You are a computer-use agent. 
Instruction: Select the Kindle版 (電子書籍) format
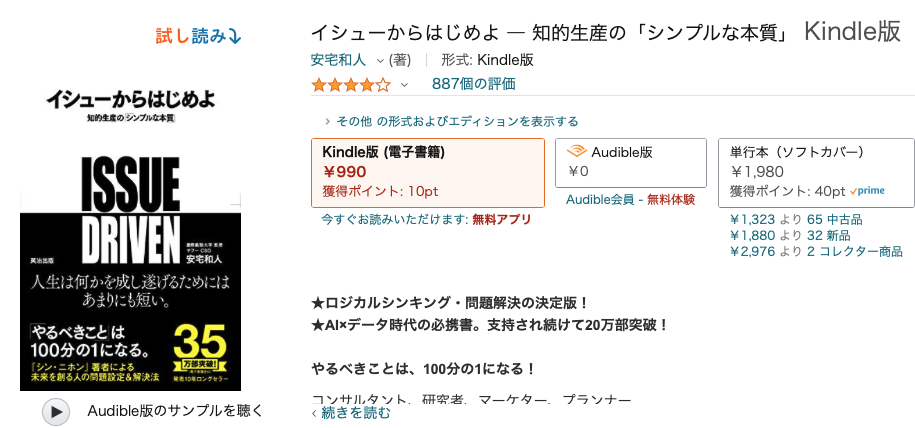[x=428, y=173]
